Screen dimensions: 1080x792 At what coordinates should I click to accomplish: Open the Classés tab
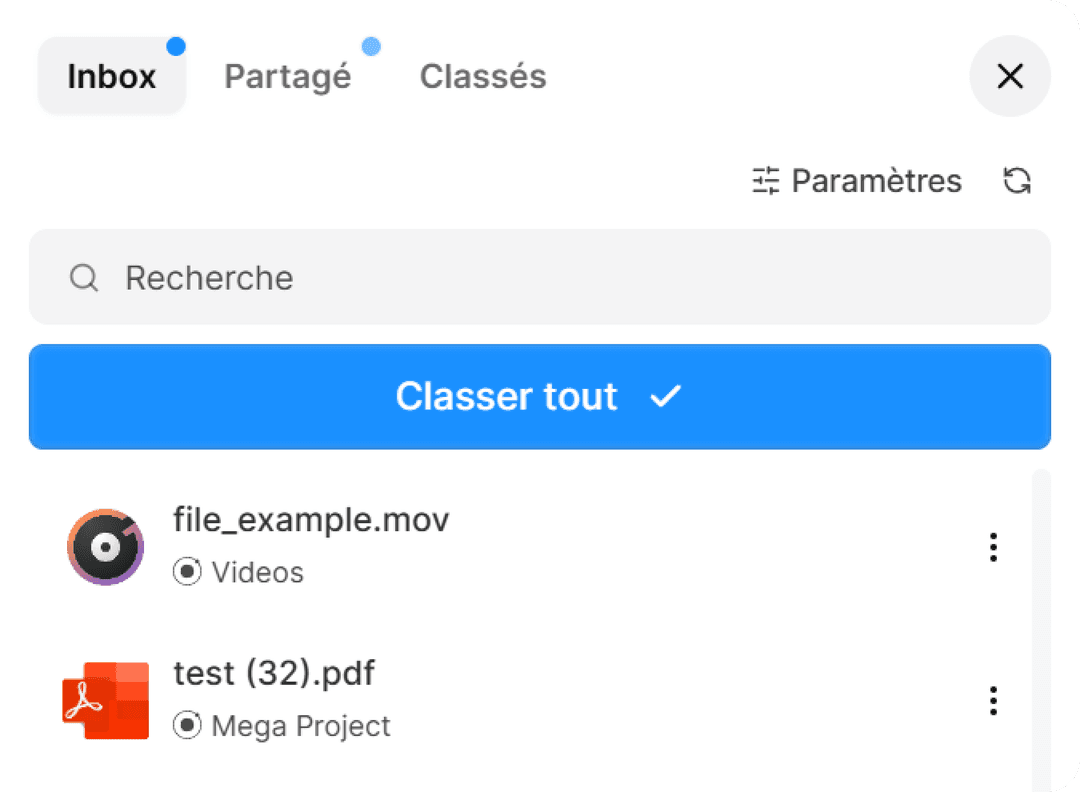483,77
